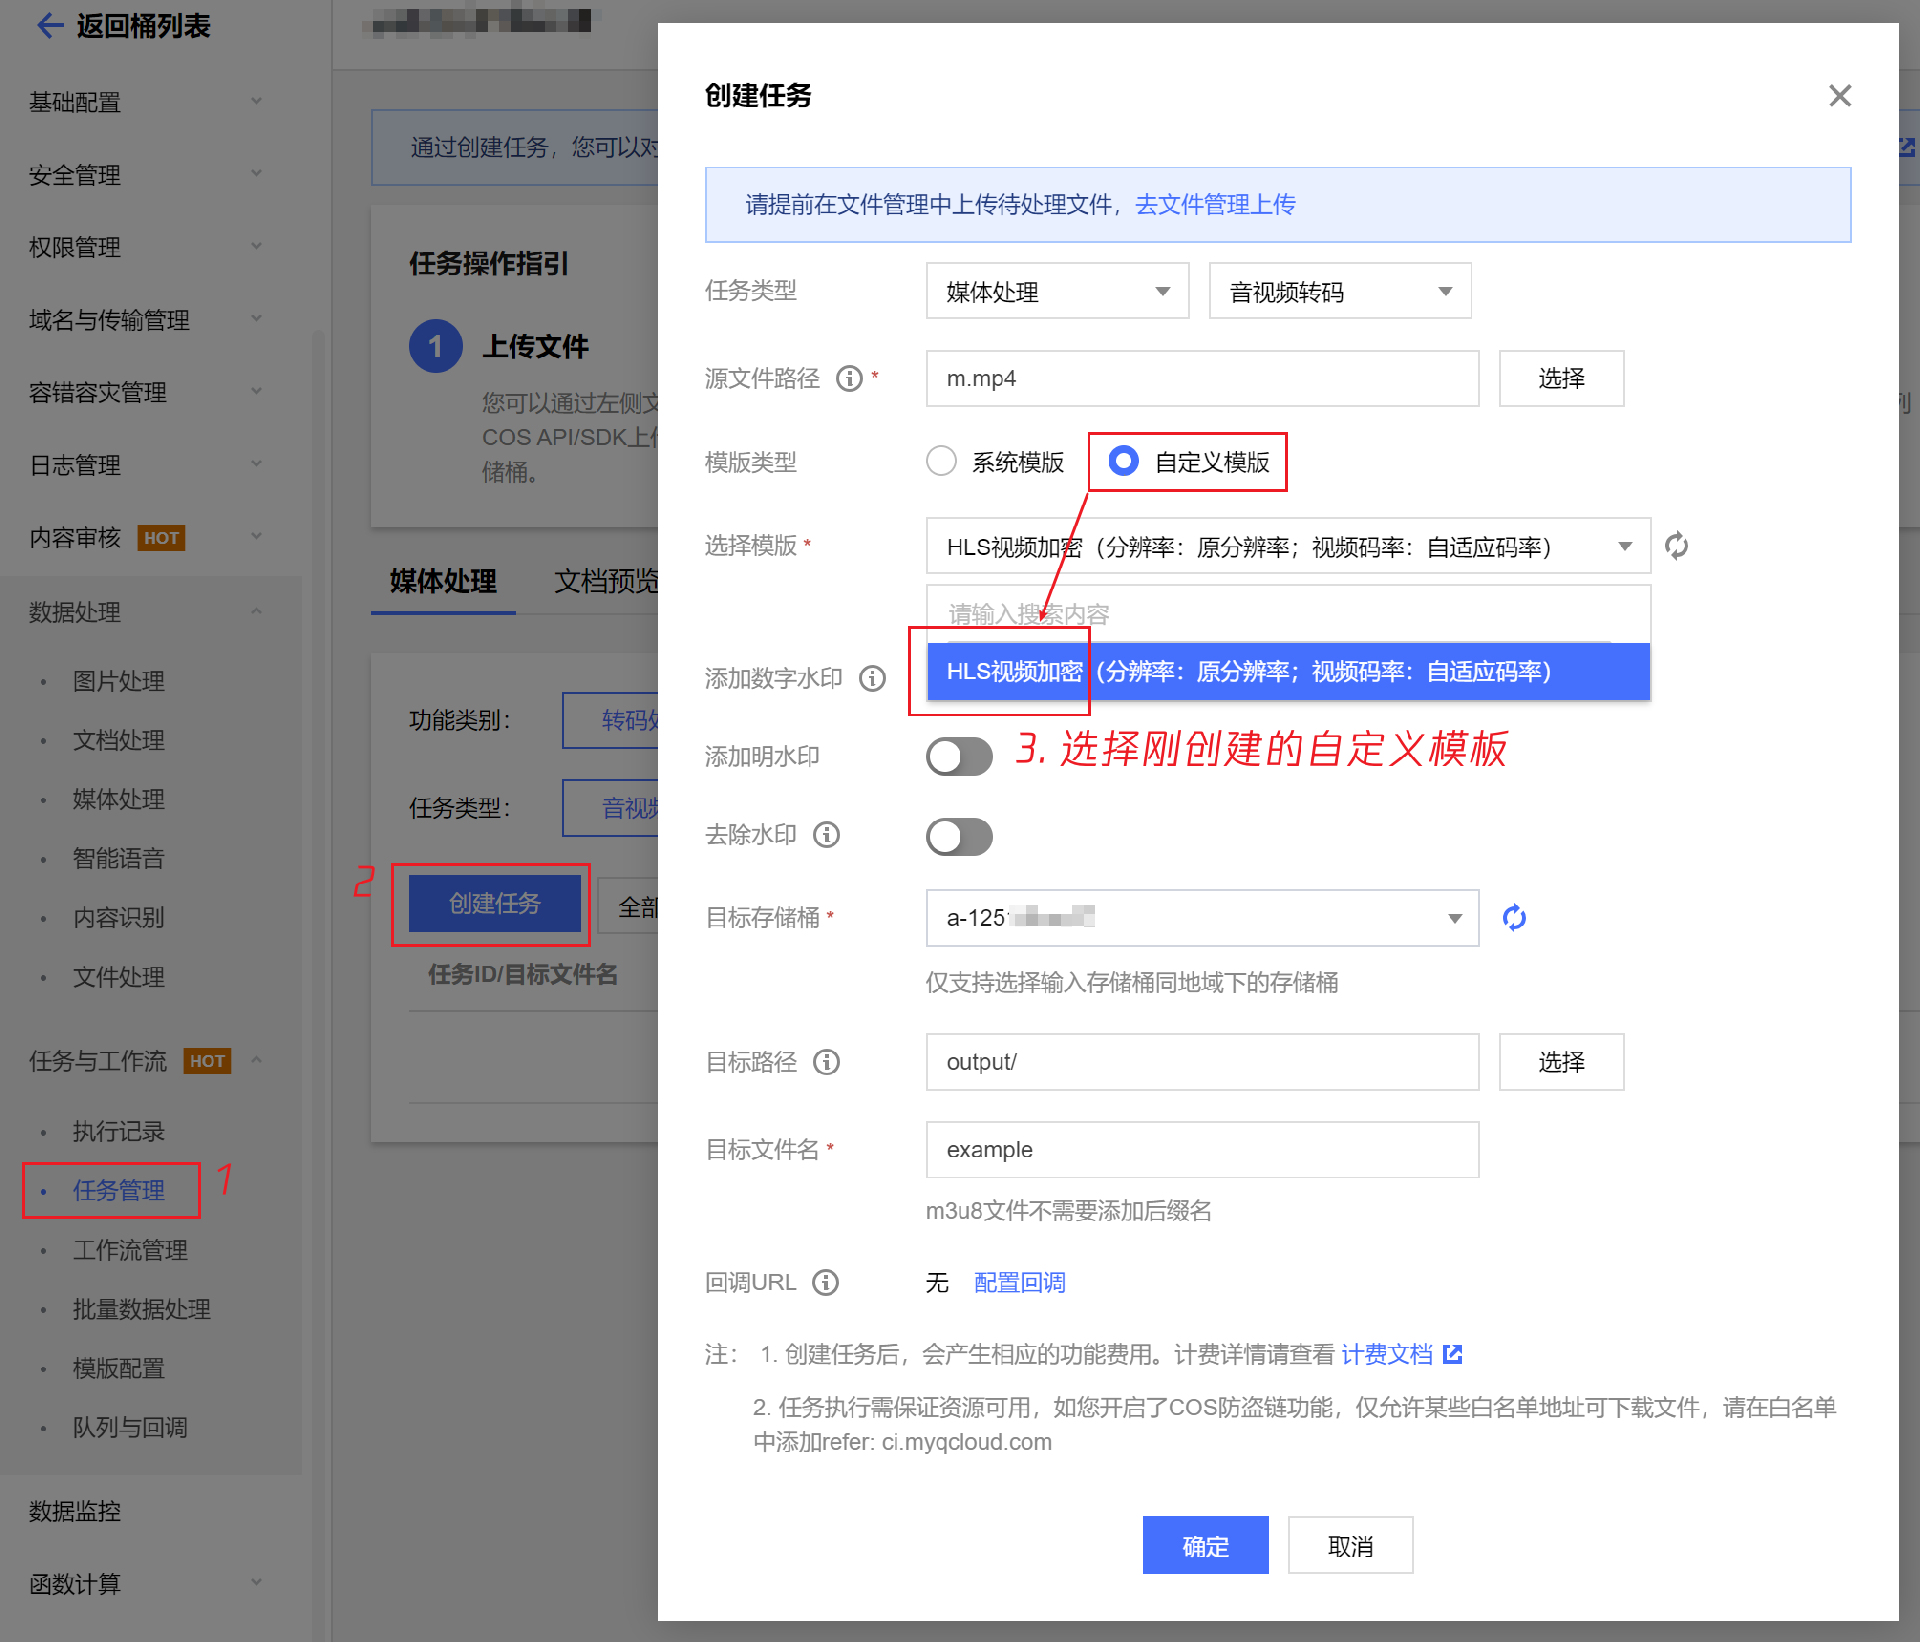Click the info icon beside 源文件路径
The width and height of the screenshot is (1920, 1642).
[x=849, y=379]
